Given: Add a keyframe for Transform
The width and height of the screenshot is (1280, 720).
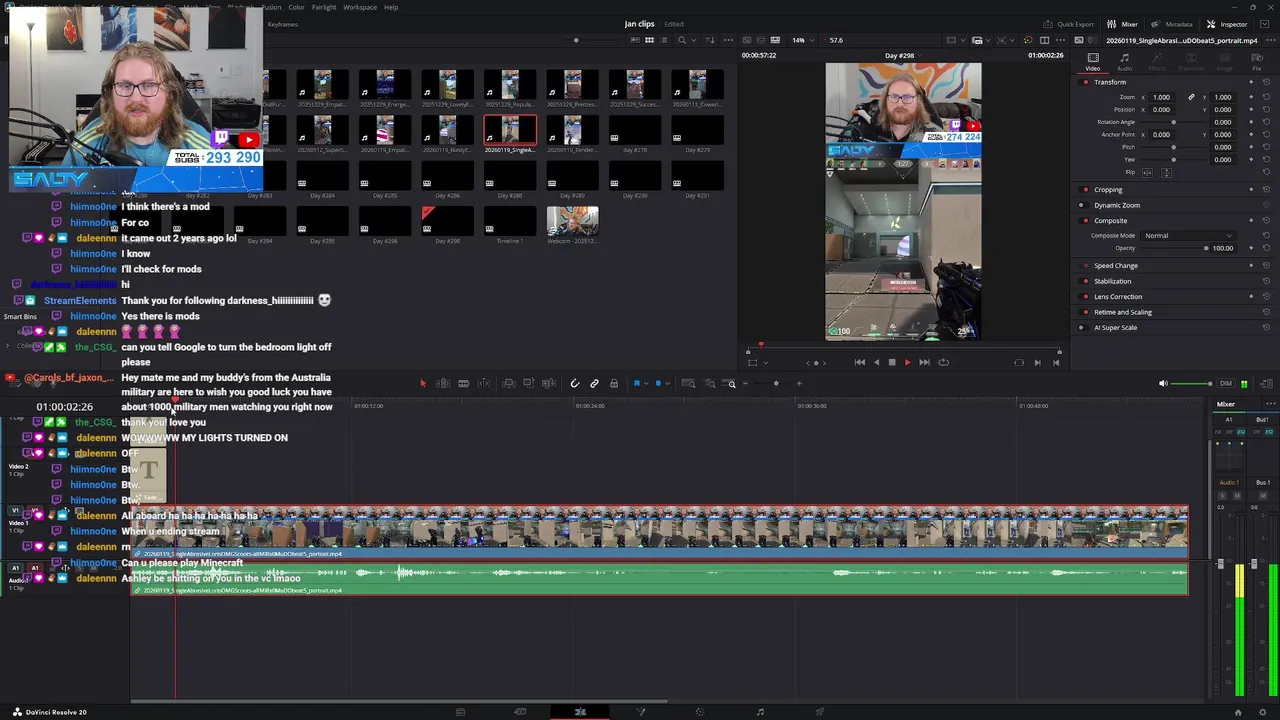Looking at the screenshot, I should [x=1251, y=82].
